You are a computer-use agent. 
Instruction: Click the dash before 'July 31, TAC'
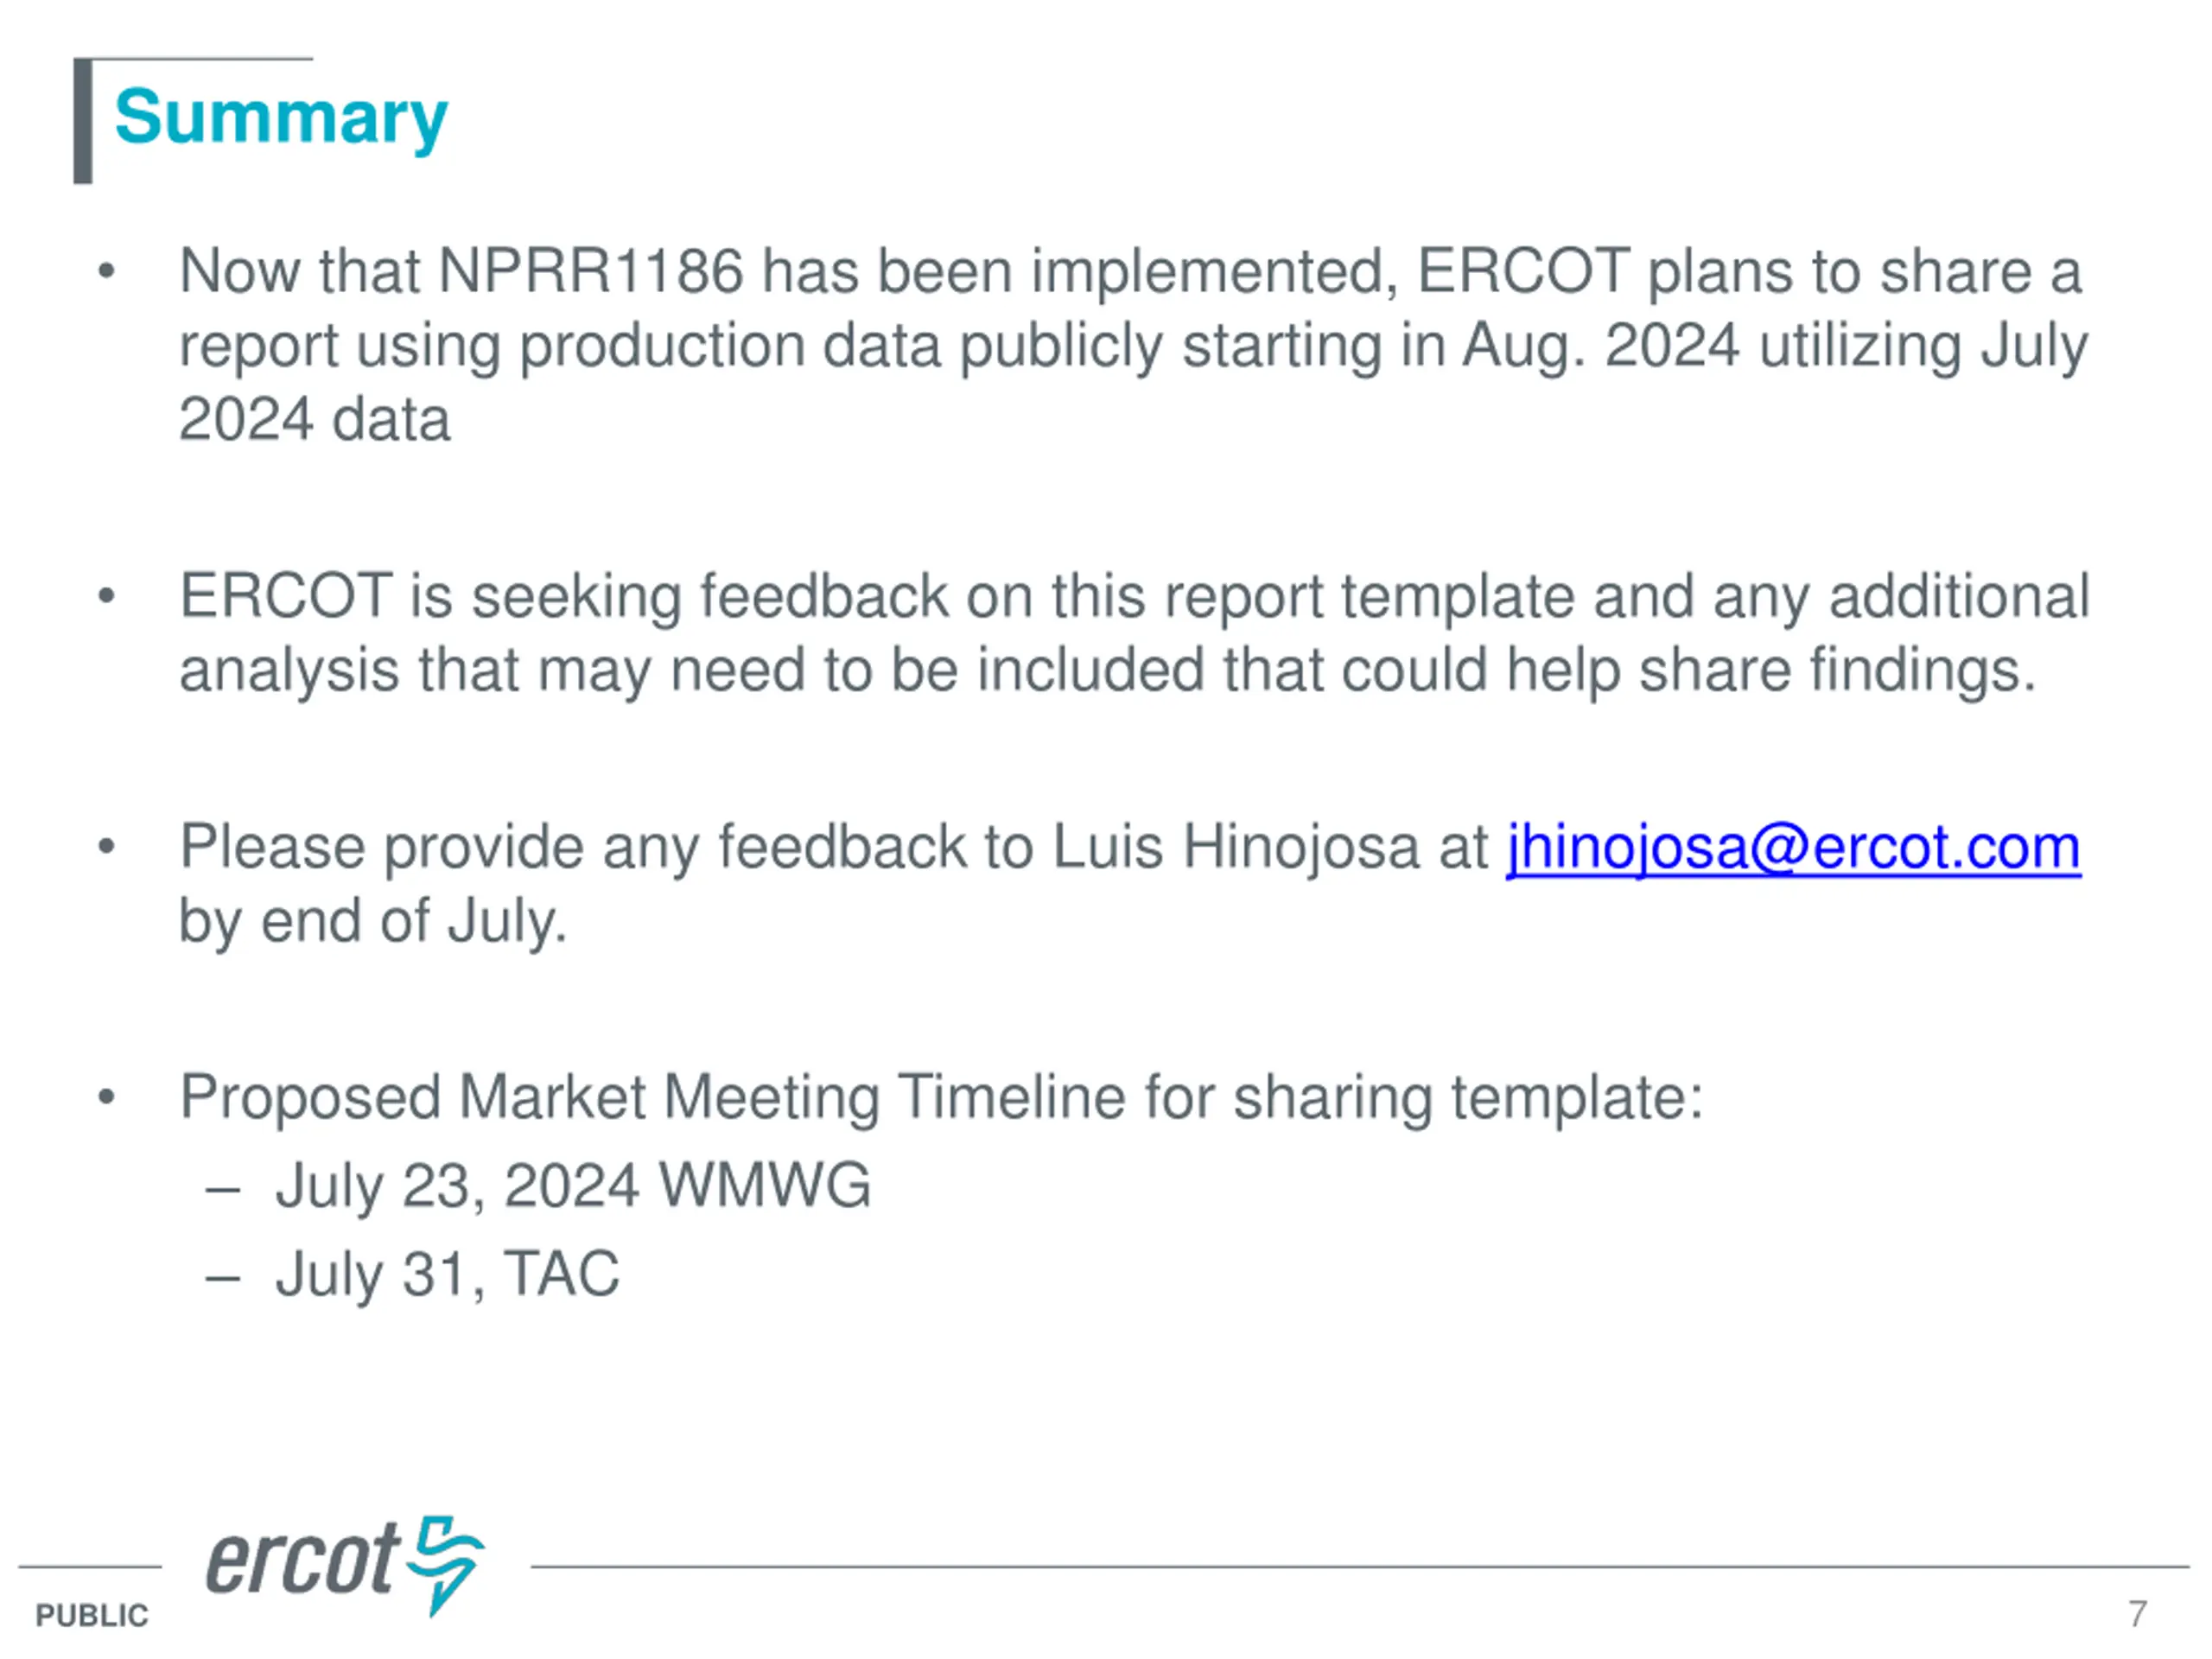pyautogui.click(x=222, y=1276)
